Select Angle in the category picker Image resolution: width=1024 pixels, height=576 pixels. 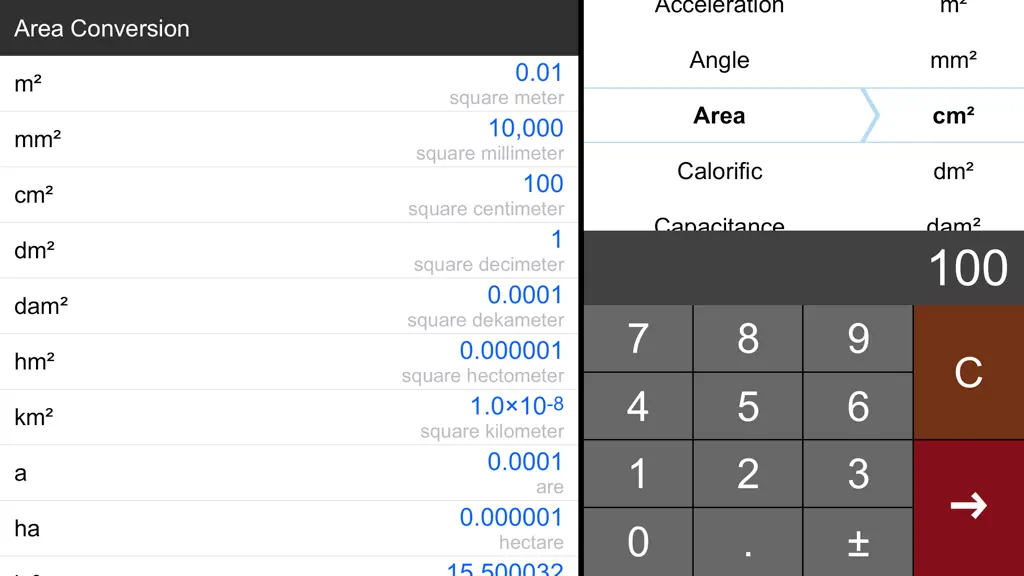tap(719, 60)
